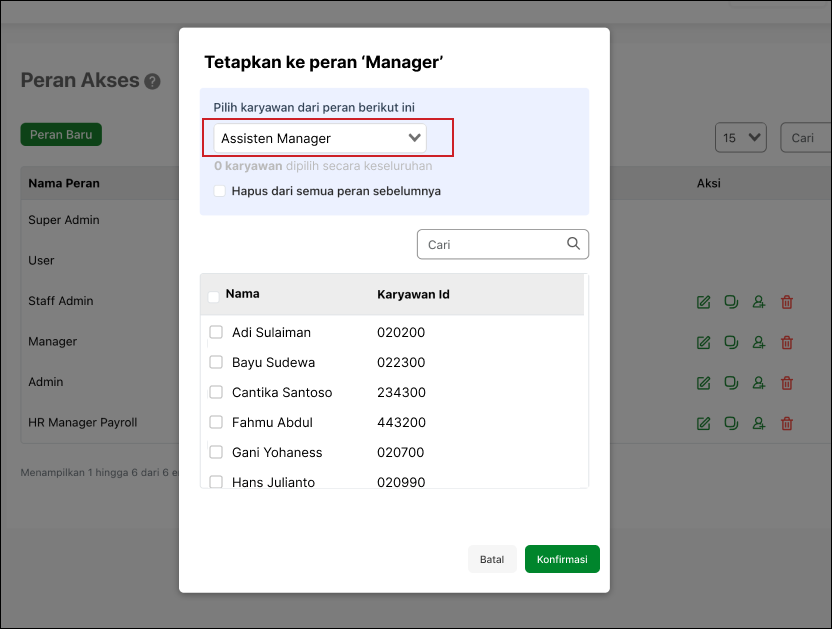Assign employees to the User role

[758, 260]
